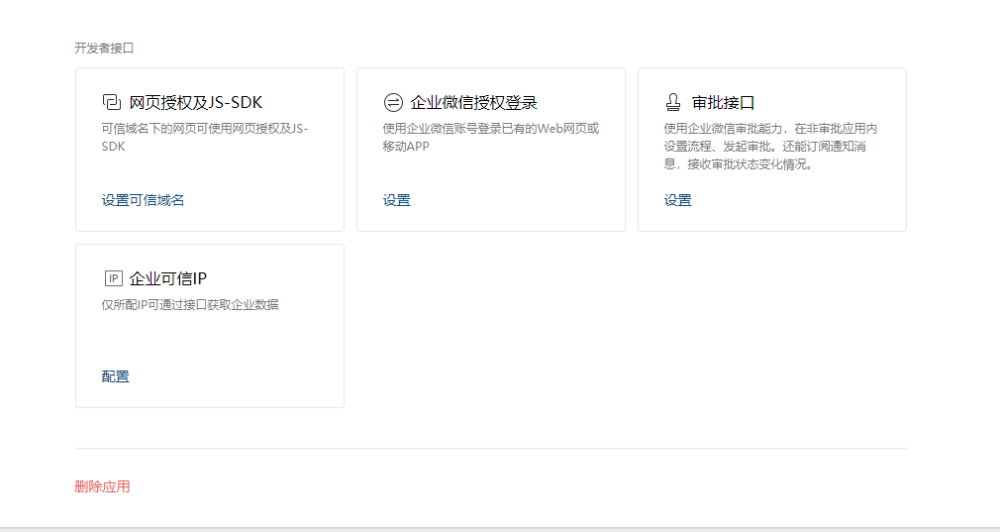
Task: Click the 企业可信IP icon
Action: coord(114,278)
